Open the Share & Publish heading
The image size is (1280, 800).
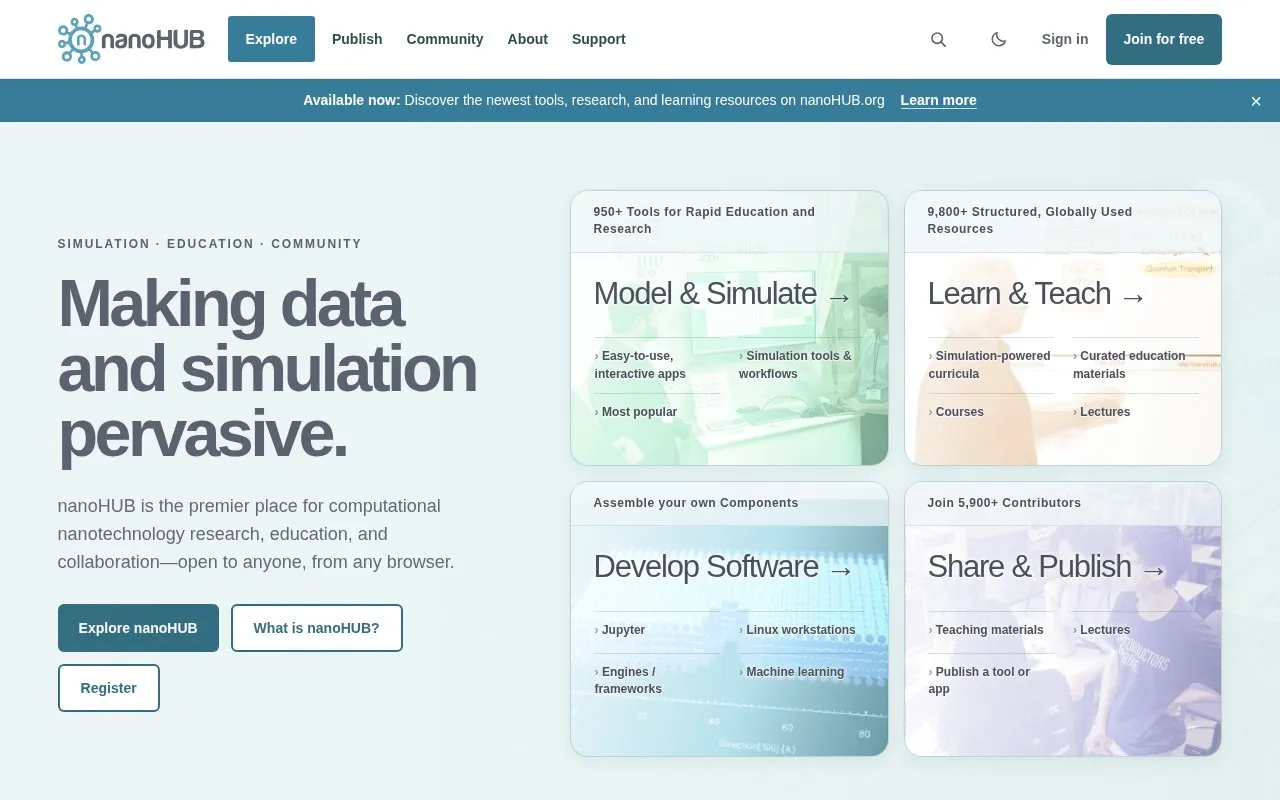point(1048,567)
